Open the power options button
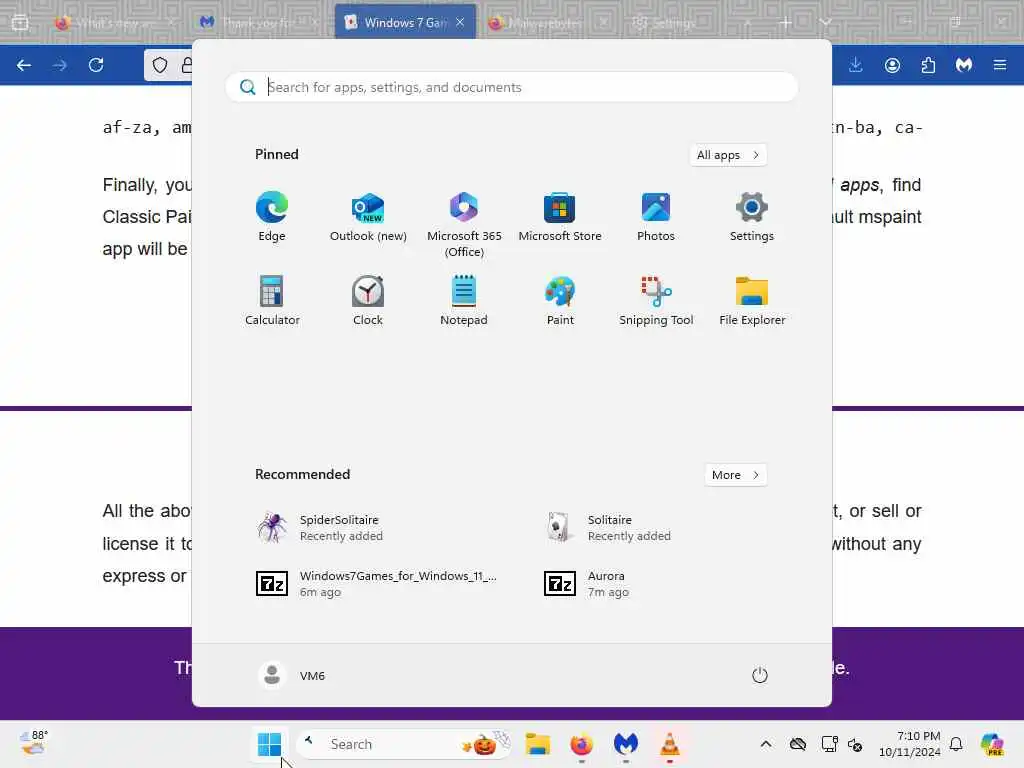The image size is (1024, 768). point(760,675)
